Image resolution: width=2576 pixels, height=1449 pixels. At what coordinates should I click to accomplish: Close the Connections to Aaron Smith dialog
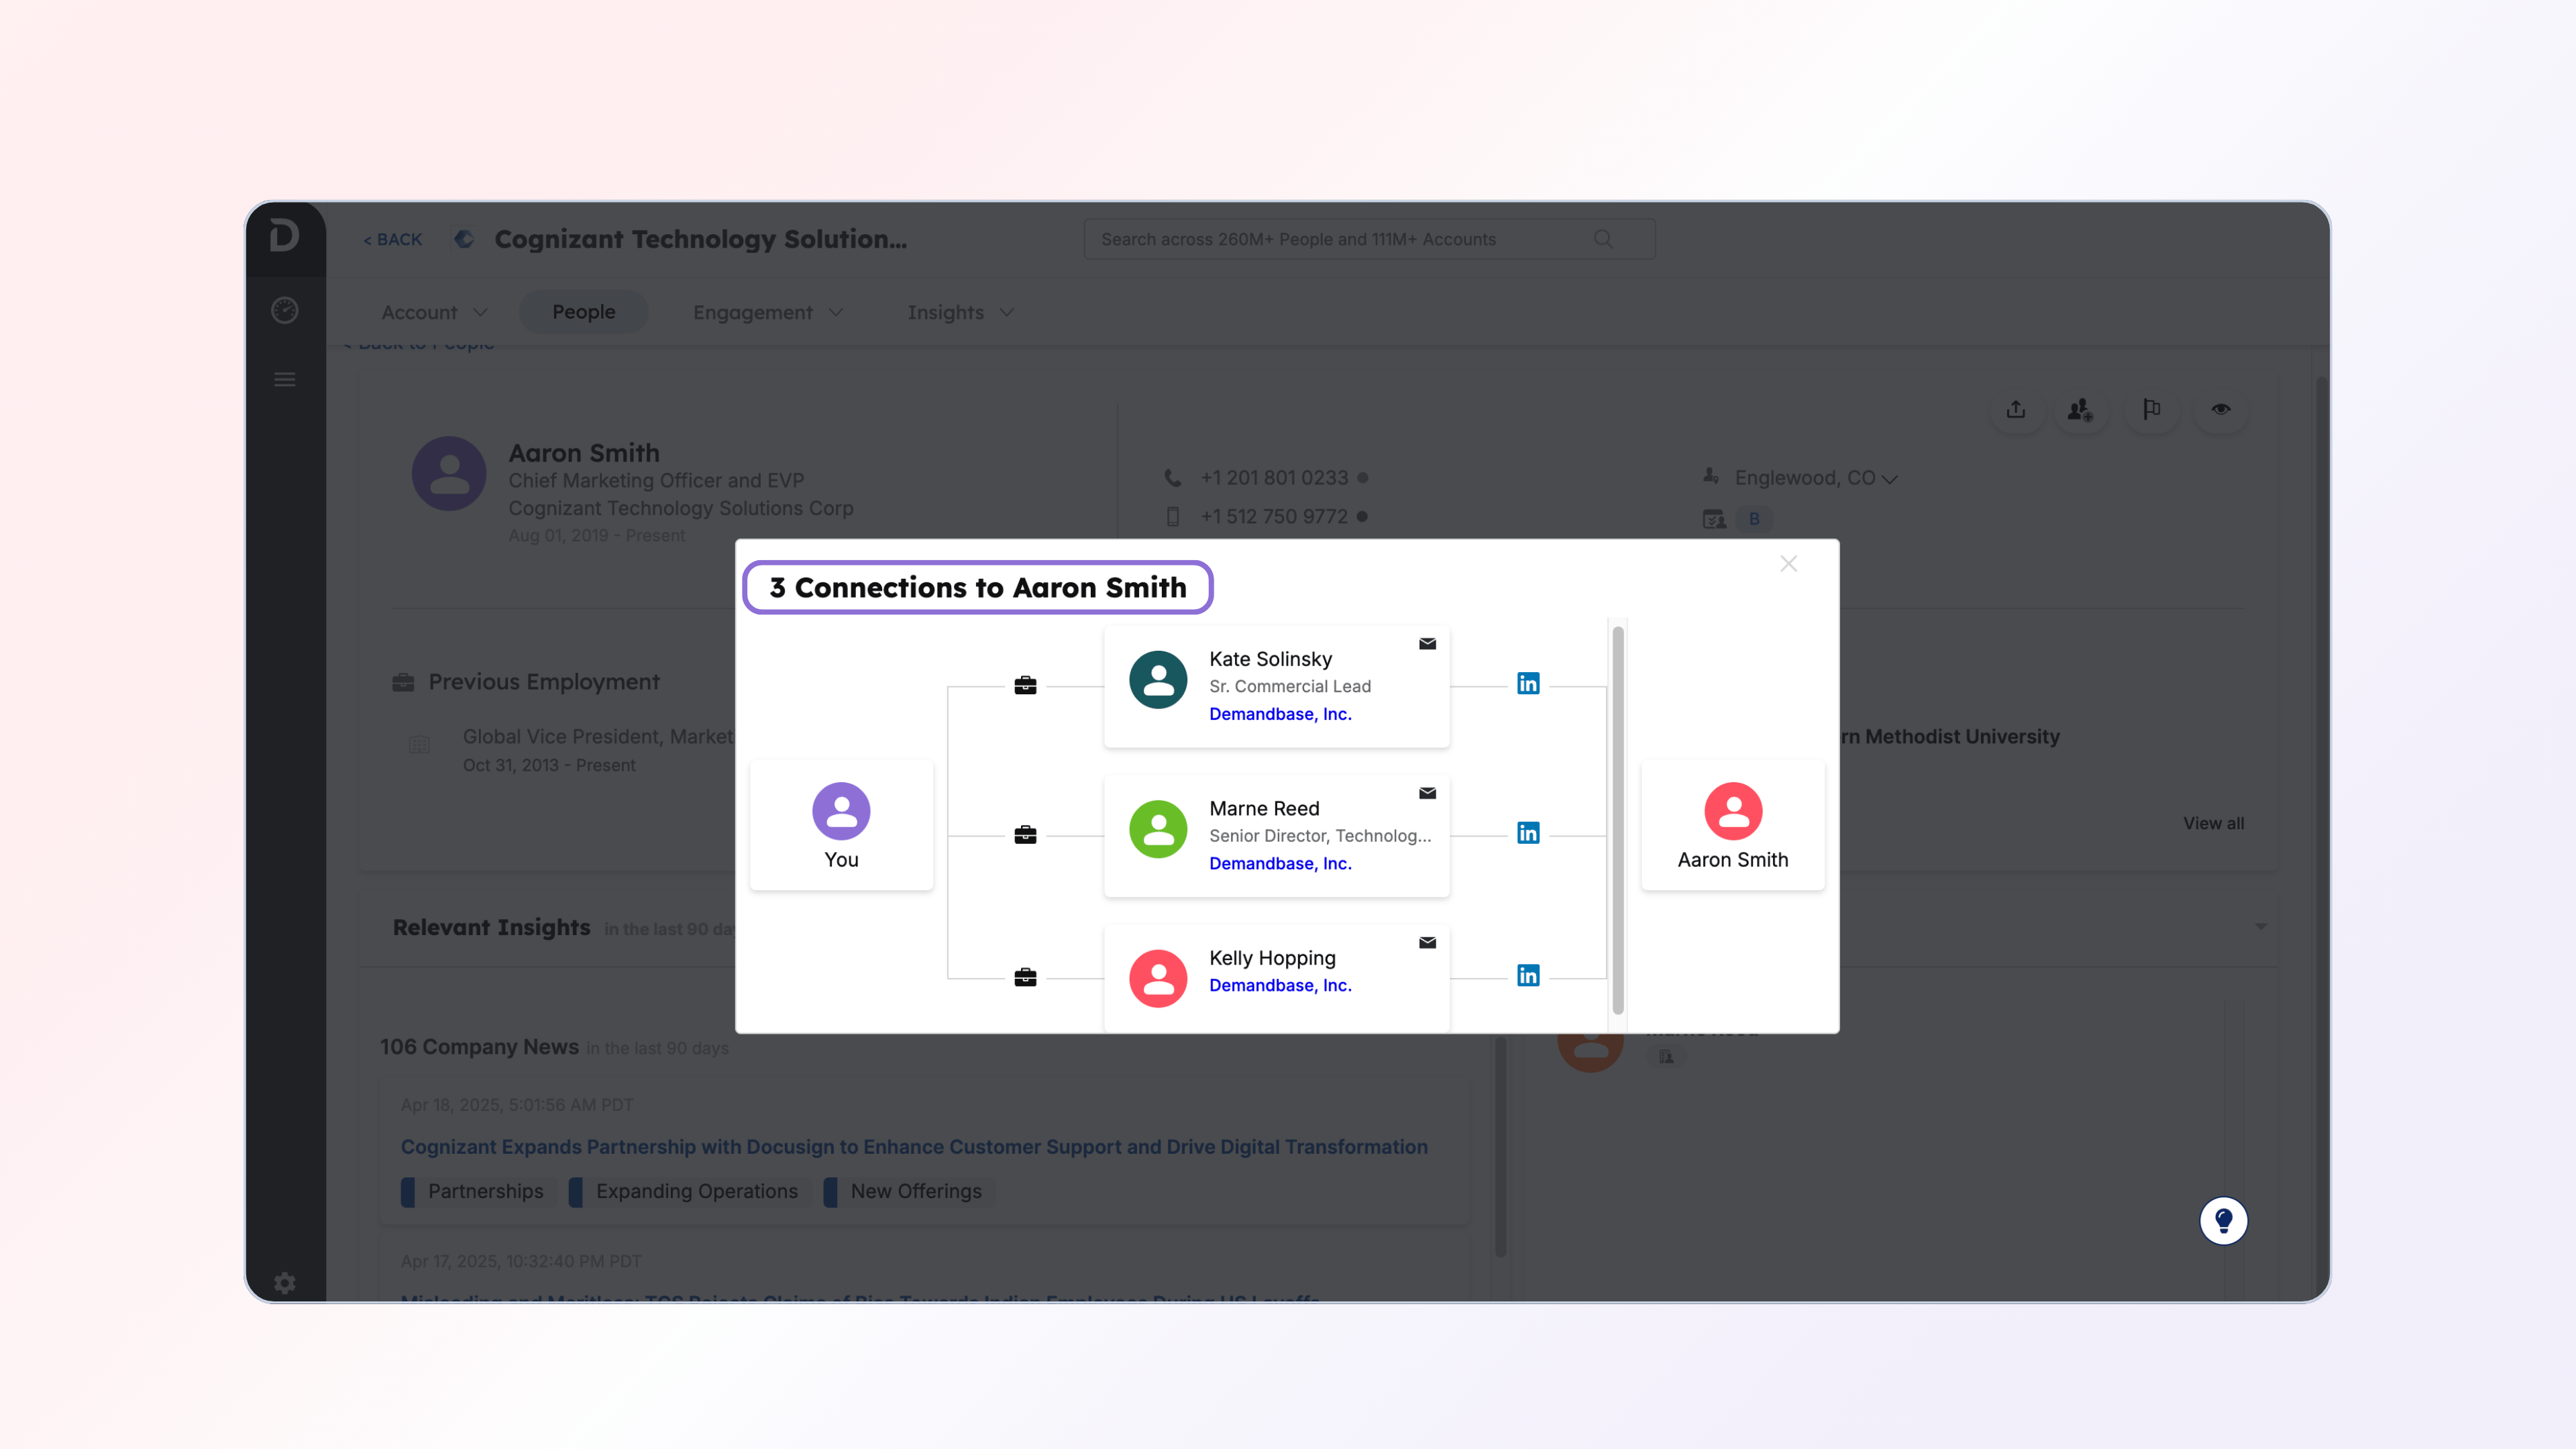1788,564
